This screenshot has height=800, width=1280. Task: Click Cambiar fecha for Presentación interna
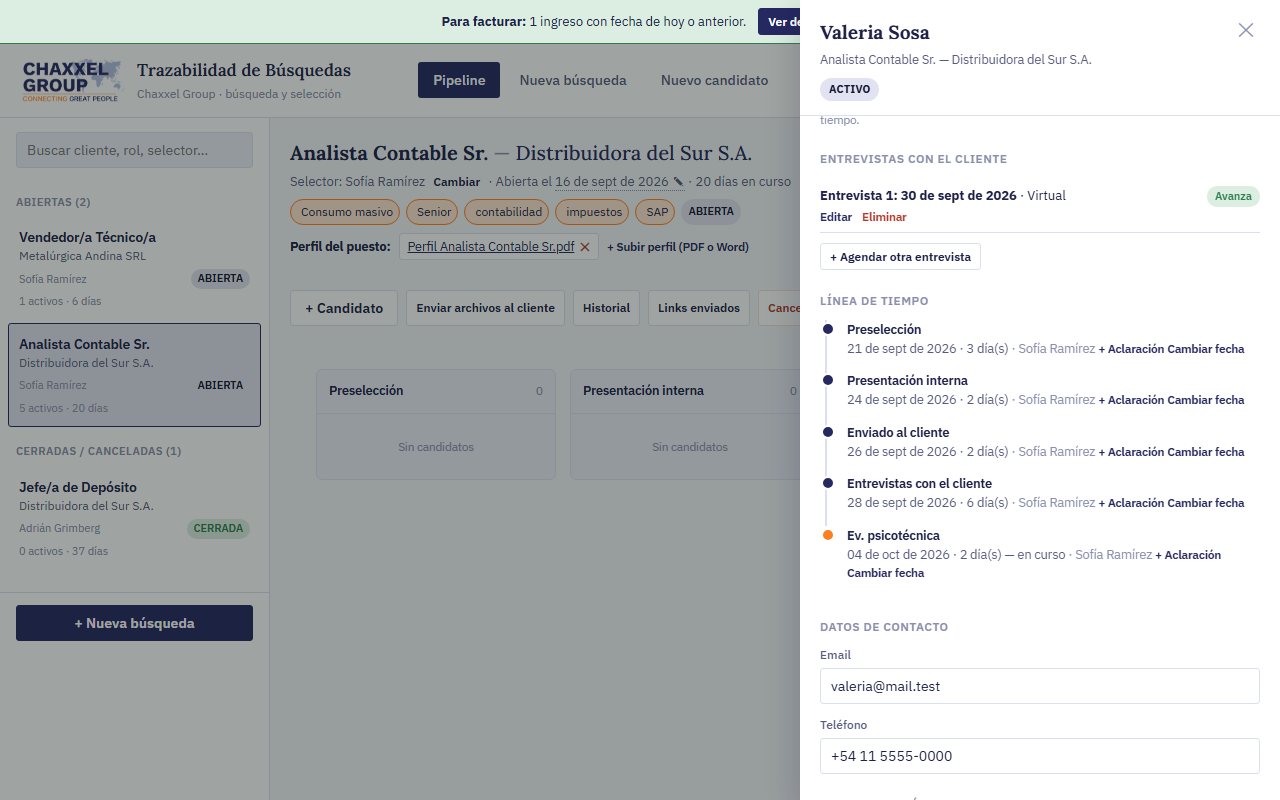(1206, 400)
